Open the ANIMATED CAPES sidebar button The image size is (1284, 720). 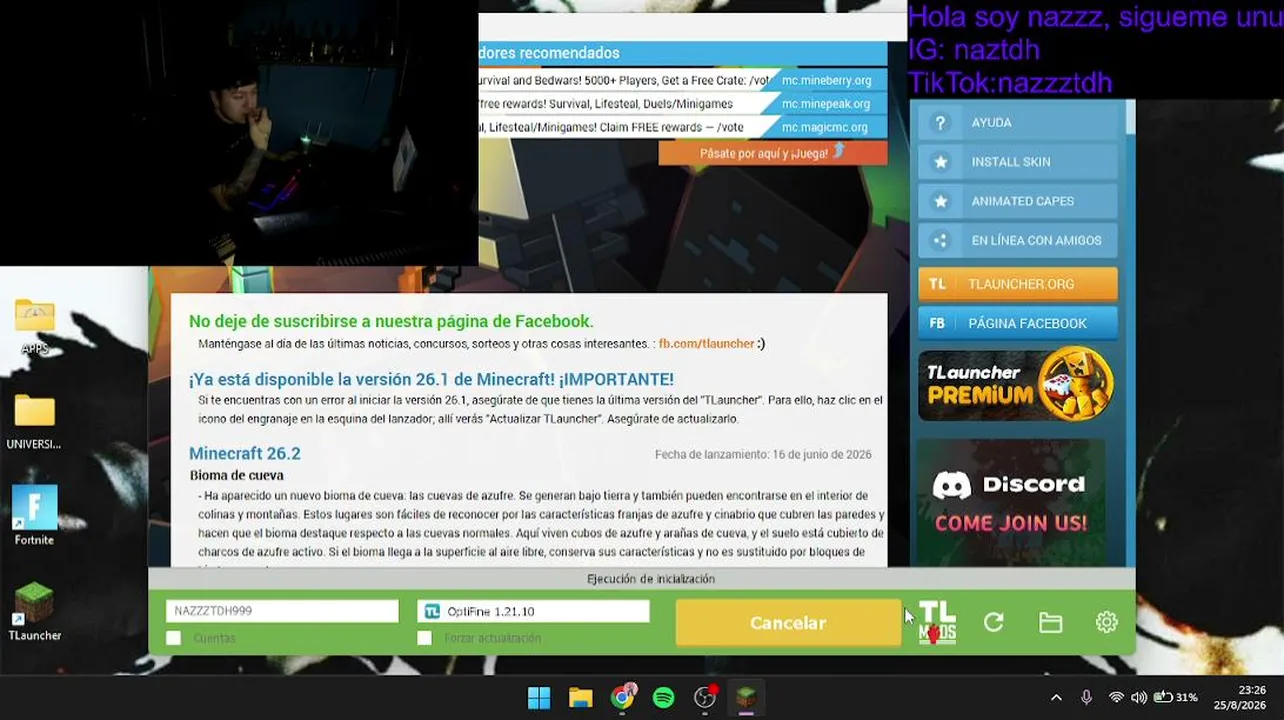pyautogui.click(x=1018, y=201)
